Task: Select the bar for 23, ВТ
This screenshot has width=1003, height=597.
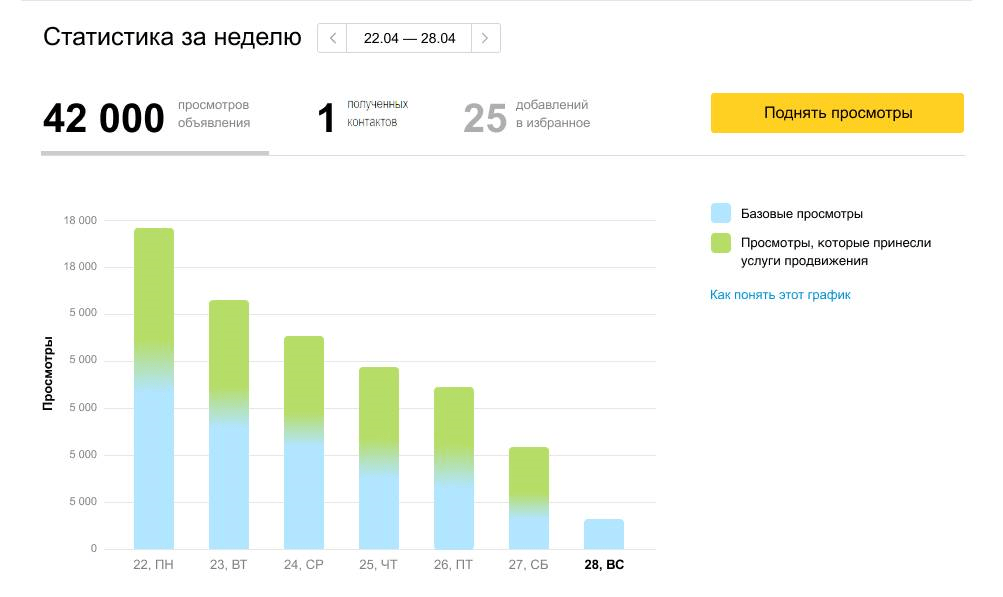Action: point(229,425)
